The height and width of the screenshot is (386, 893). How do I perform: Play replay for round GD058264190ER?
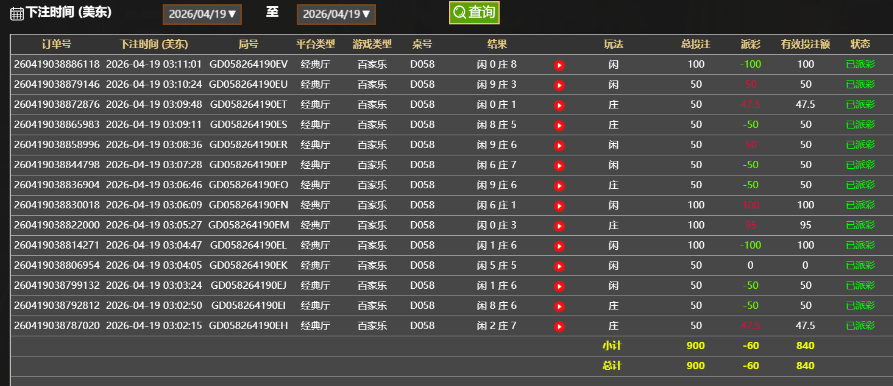559,146
